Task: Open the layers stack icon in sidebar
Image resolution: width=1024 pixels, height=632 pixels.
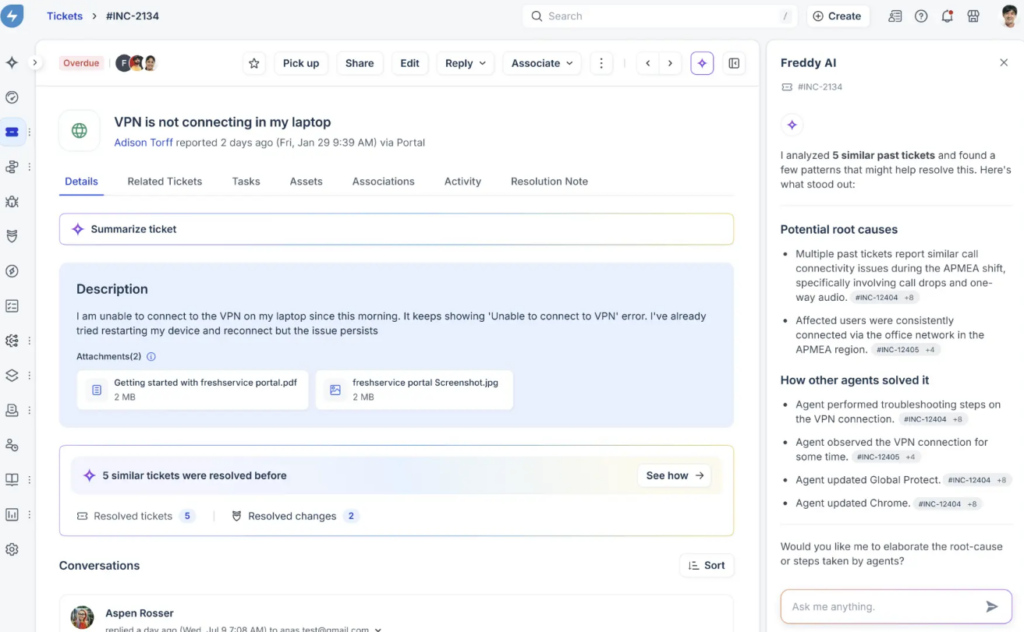Action: 12,375
